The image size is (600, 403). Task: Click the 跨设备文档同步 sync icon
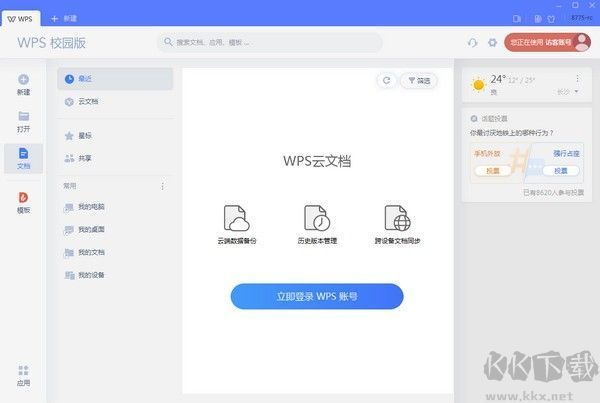397,218
